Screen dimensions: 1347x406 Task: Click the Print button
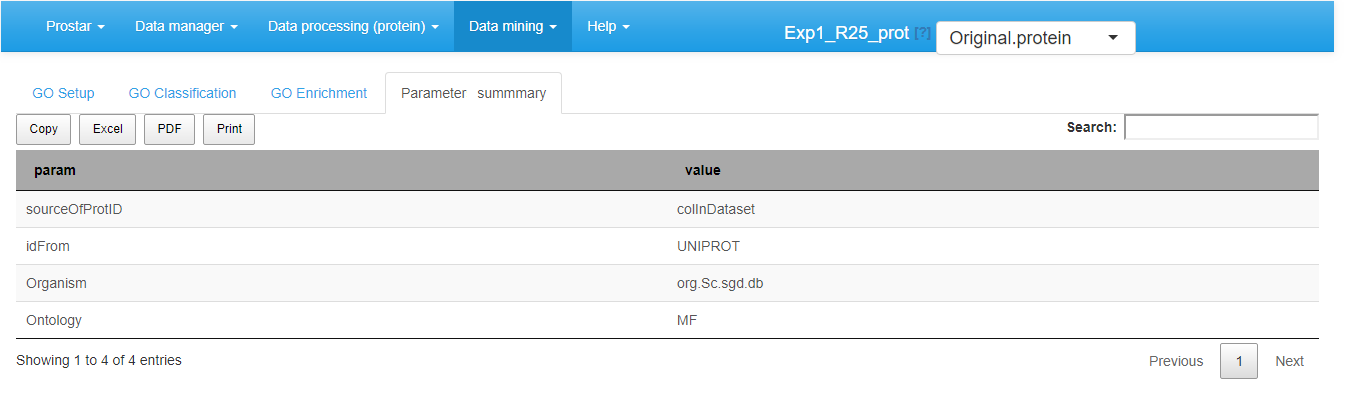point(229,129)
